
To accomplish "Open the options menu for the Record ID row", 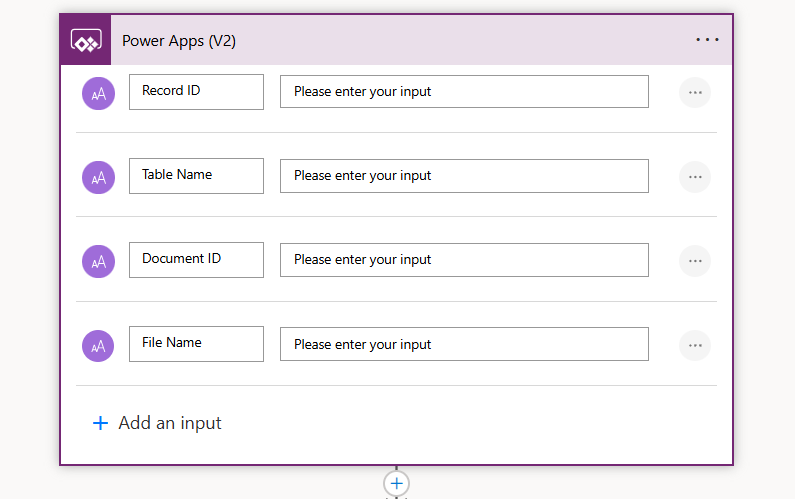I will [695, 92].
